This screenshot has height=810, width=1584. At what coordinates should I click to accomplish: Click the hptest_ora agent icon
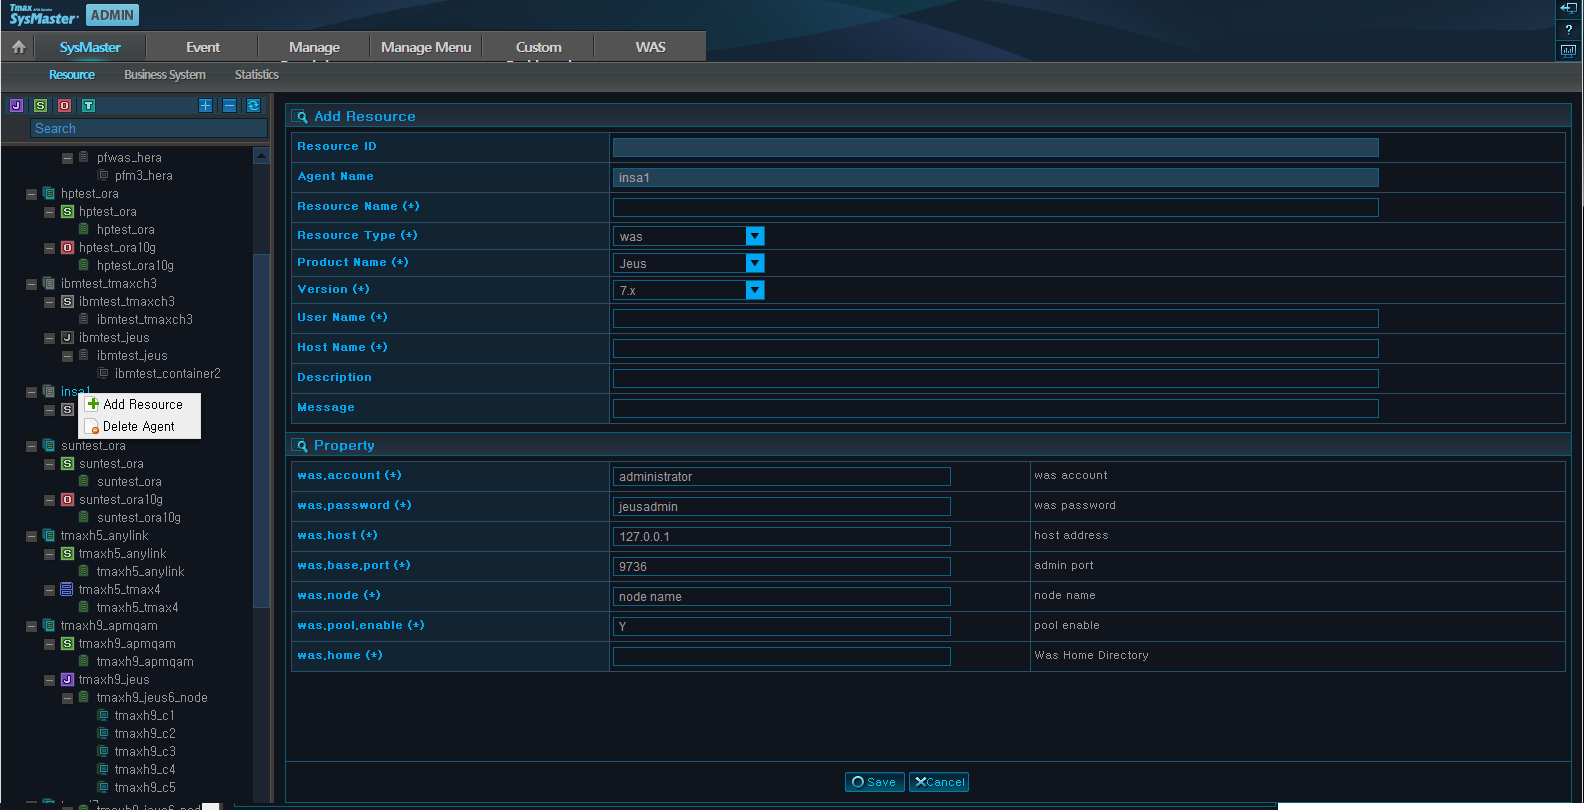49,193
